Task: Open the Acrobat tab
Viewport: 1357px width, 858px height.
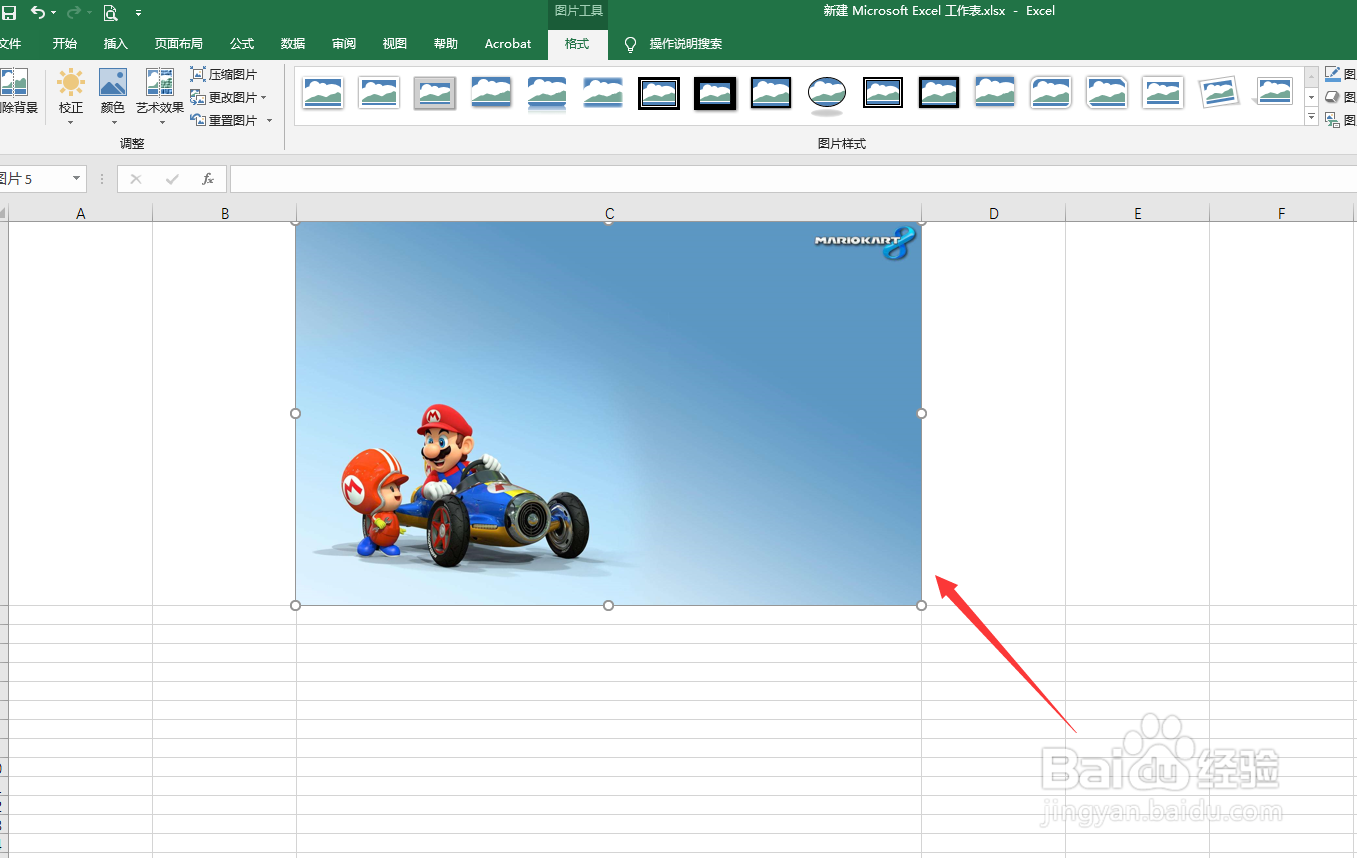Action: [508, 44]
